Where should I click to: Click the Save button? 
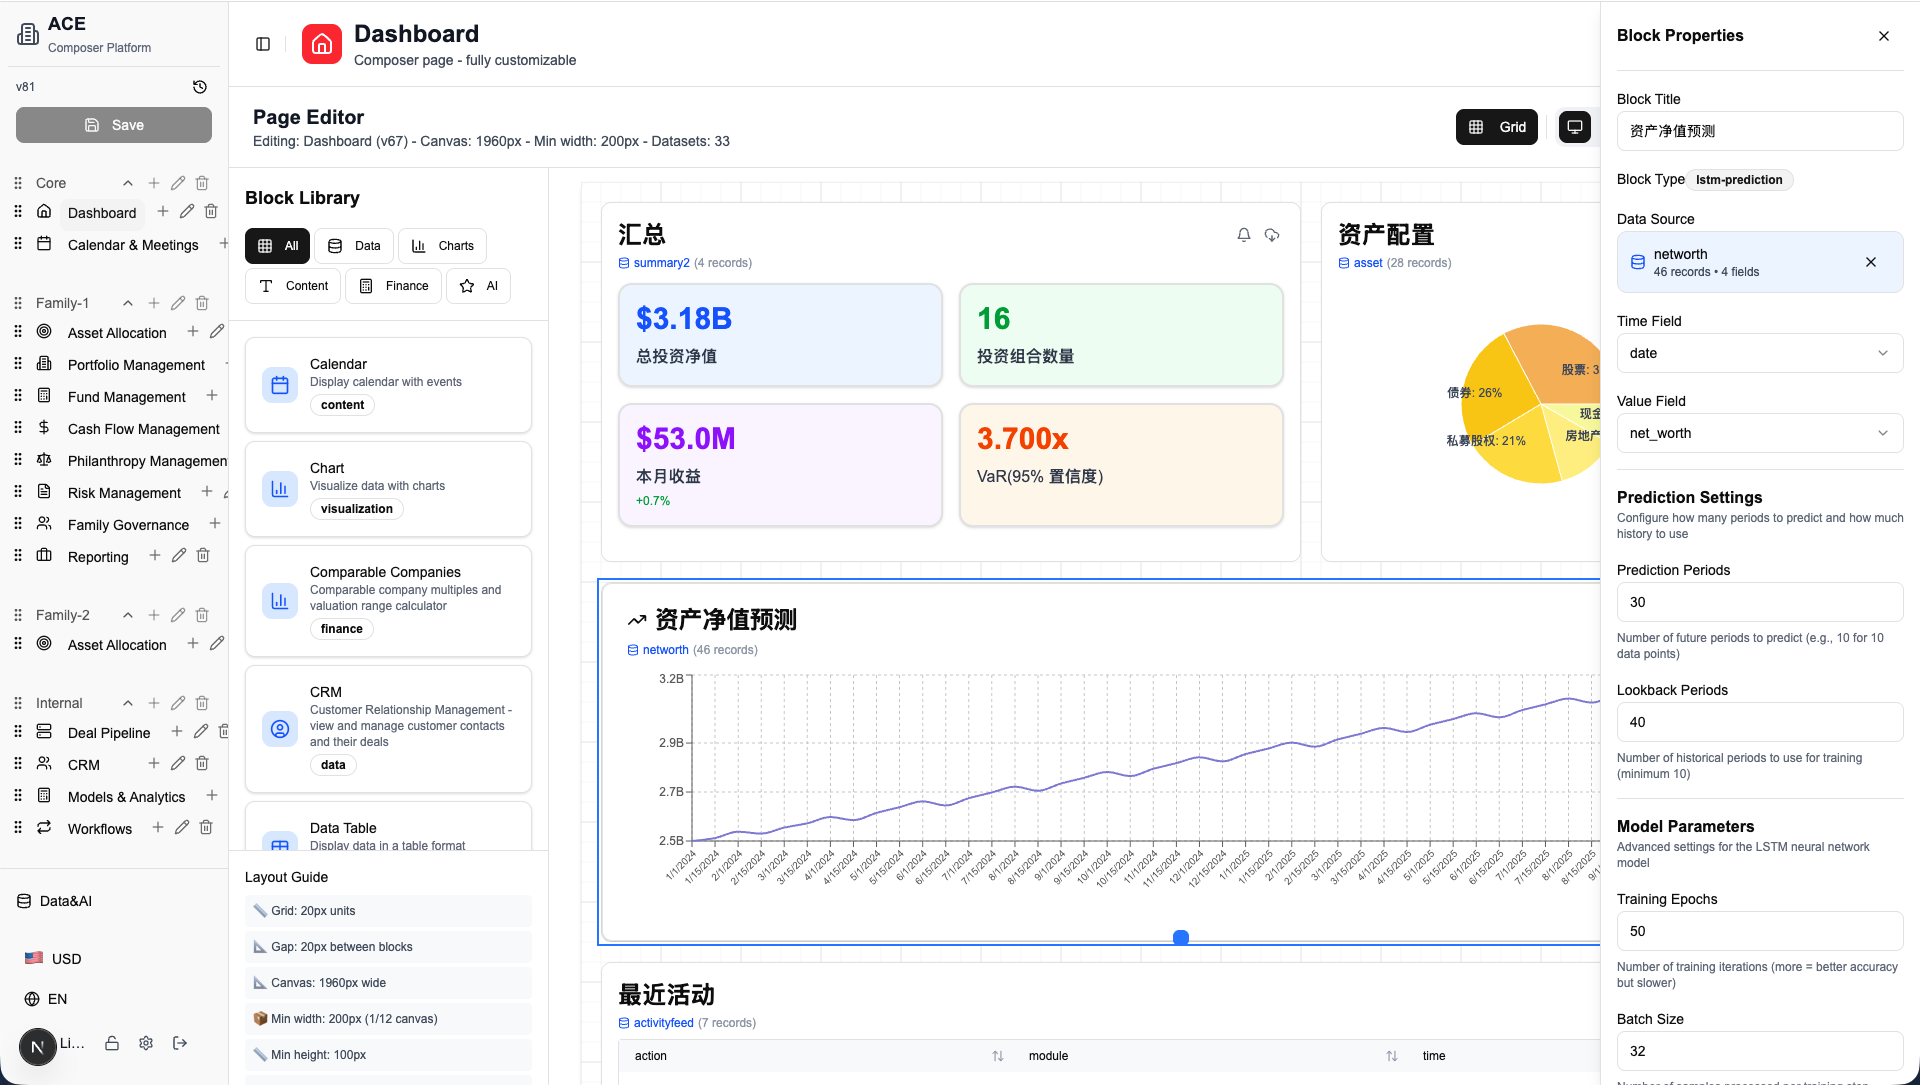click(114, 125)
